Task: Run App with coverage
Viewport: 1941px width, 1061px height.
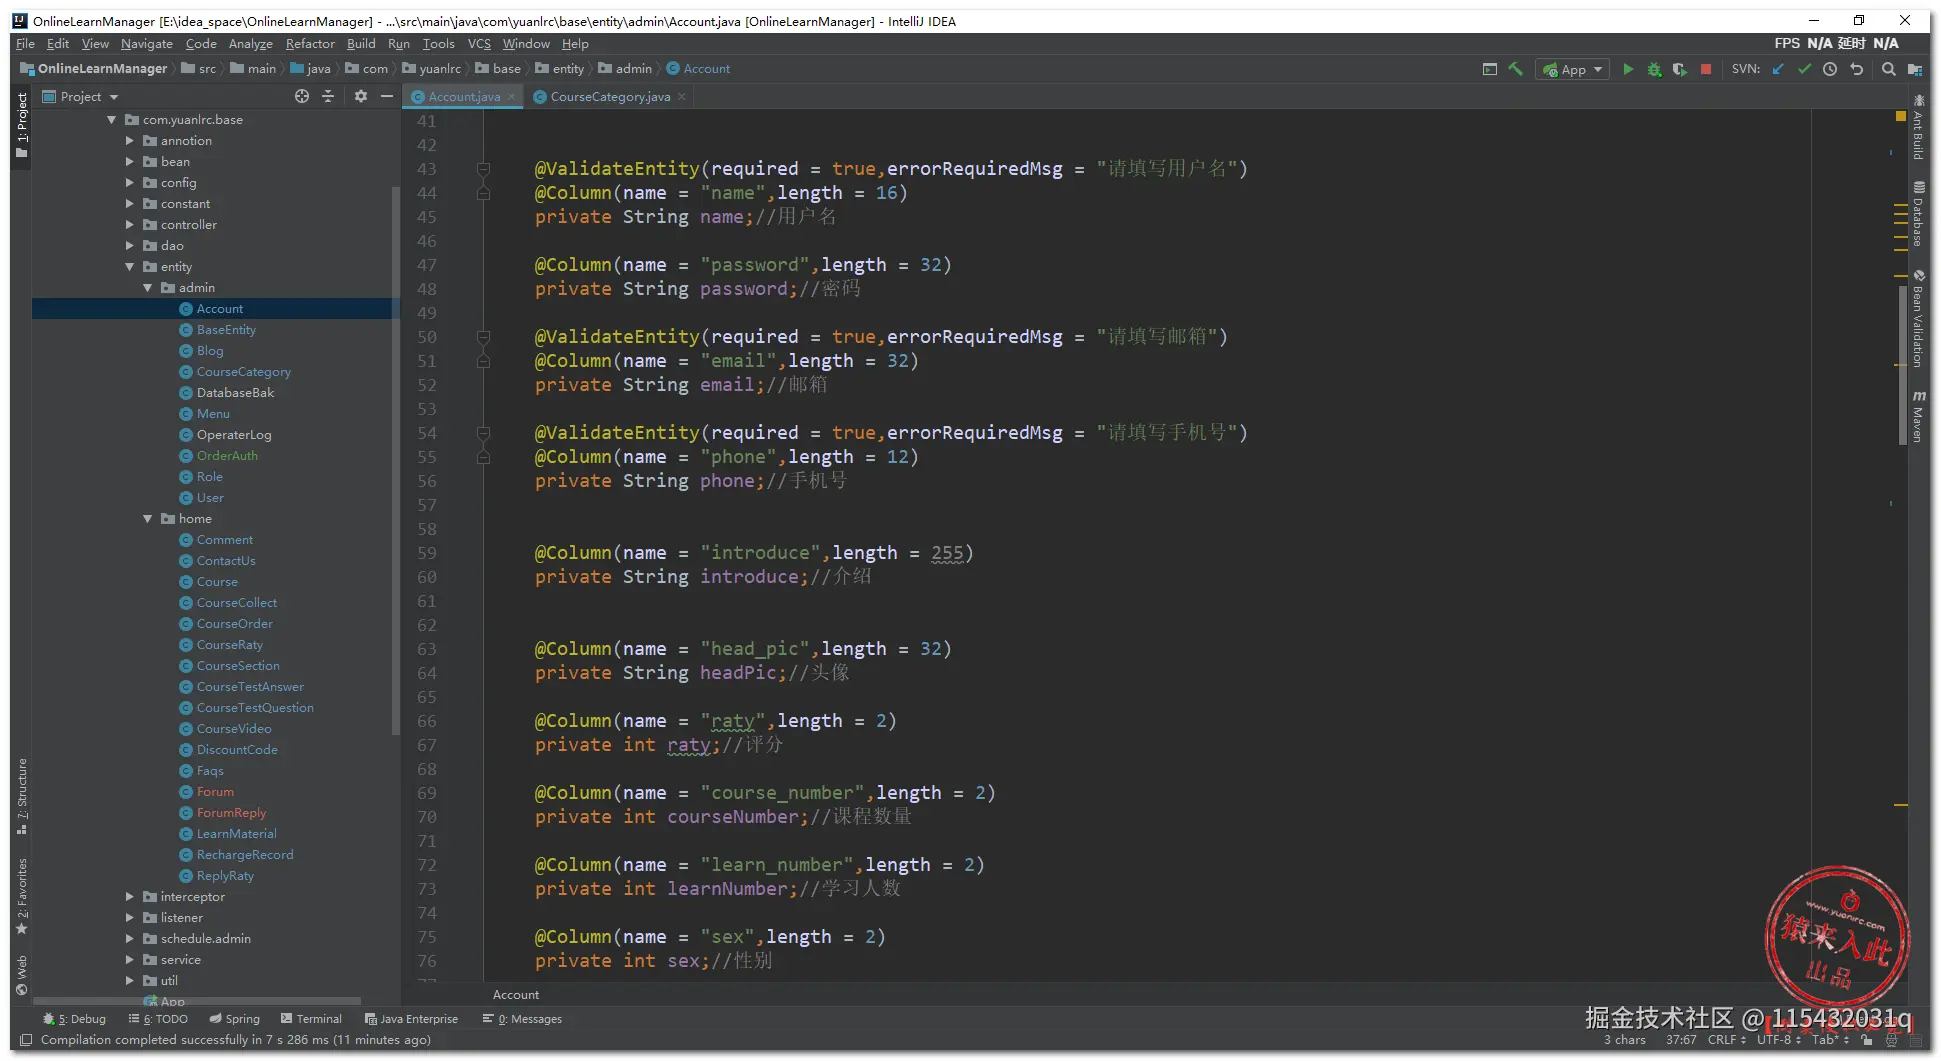Action: point(1680,69)
